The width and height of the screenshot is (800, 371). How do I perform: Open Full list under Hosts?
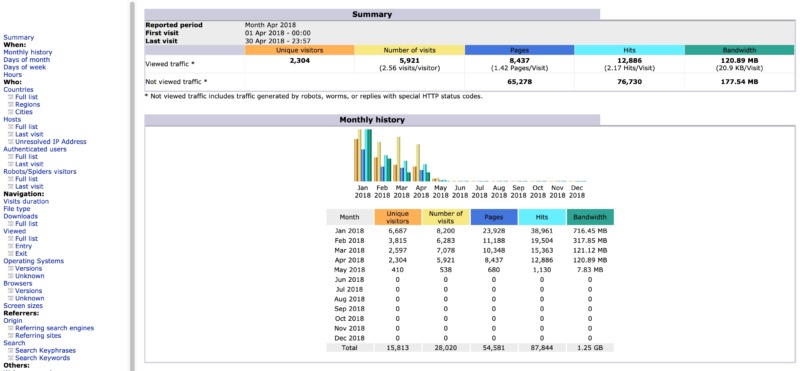(27, 127)
